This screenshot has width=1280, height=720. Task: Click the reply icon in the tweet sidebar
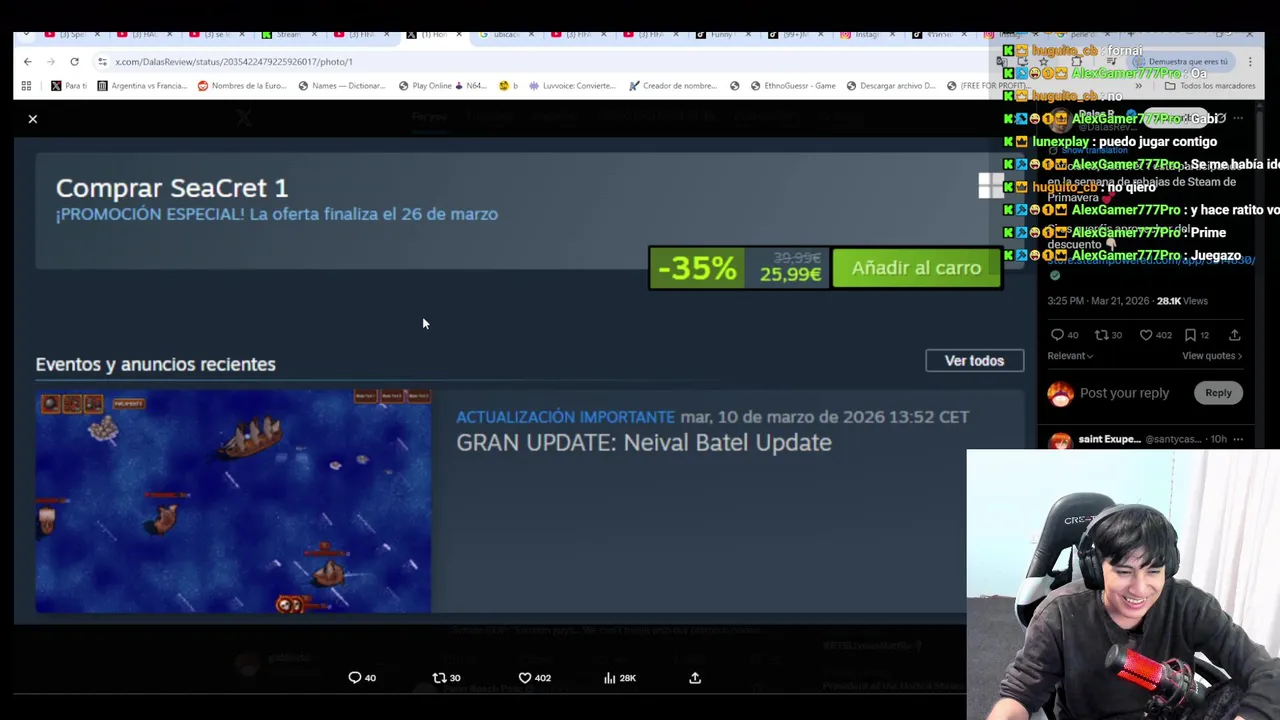coord(1057,335)
